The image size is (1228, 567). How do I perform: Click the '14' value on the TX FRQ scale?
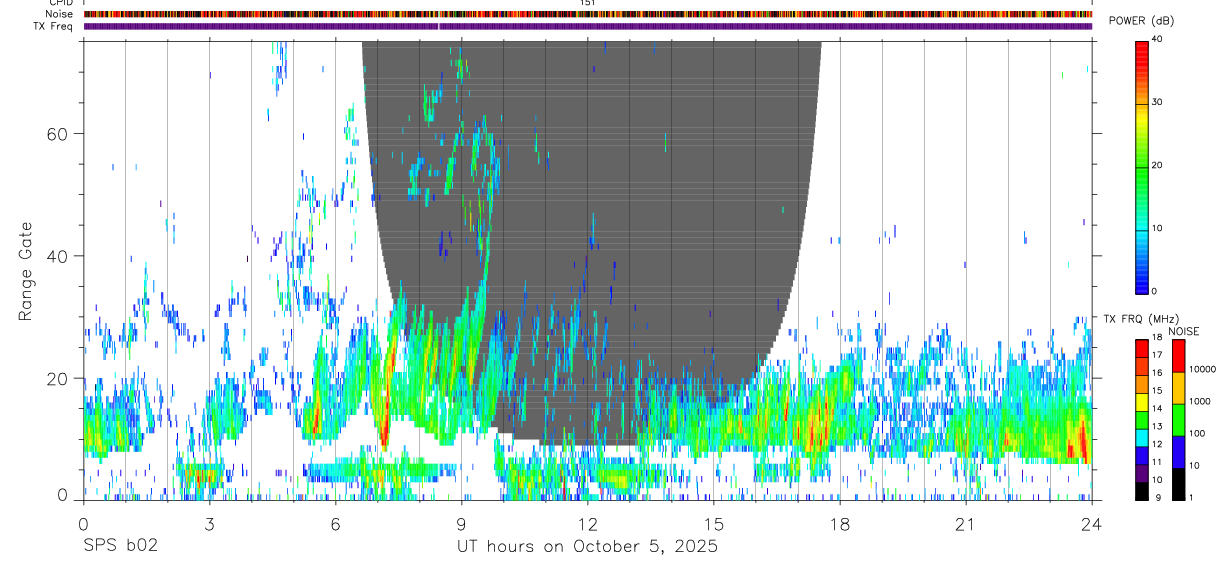tap(1156, 408)
